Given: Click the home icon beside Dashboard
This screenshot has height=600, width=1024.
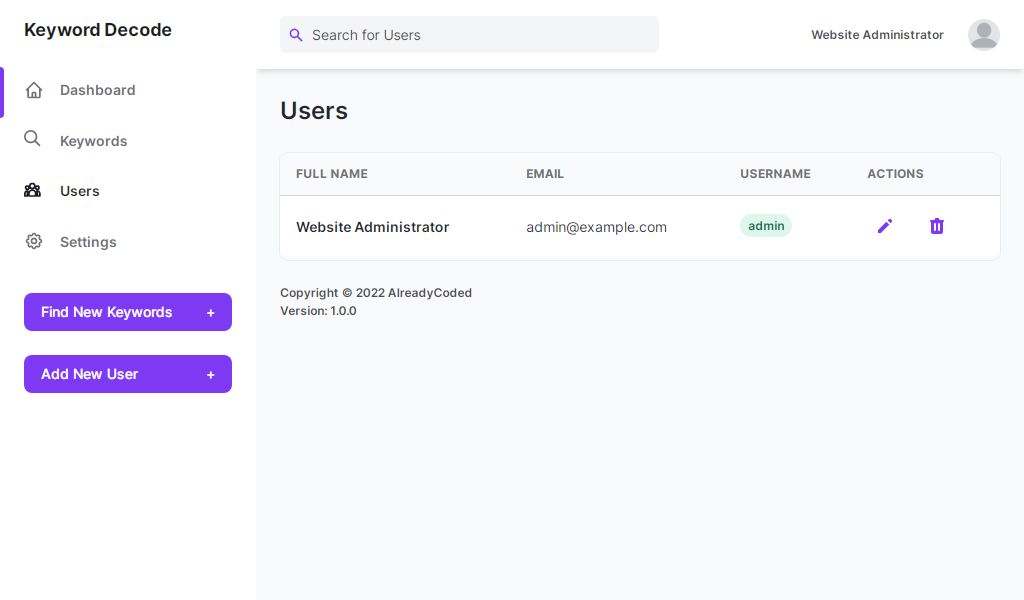Looking at the screenshot, I should click(x=34, y=90).
